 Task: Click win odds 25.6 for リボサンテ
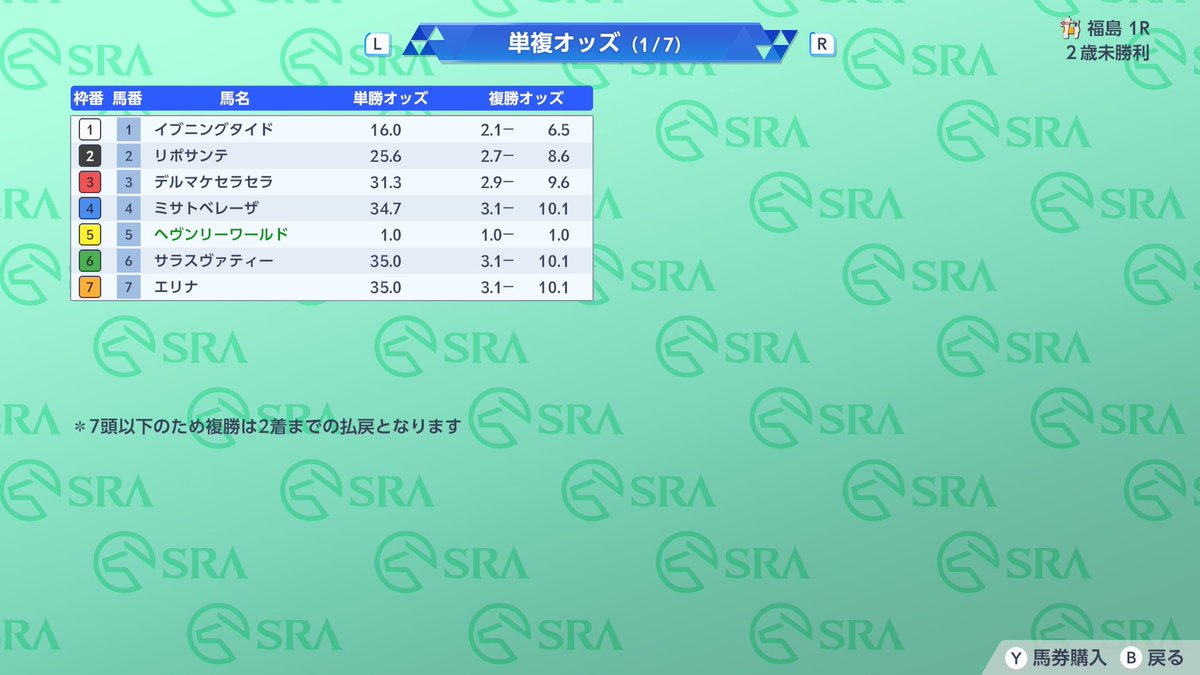click(385, 156)
